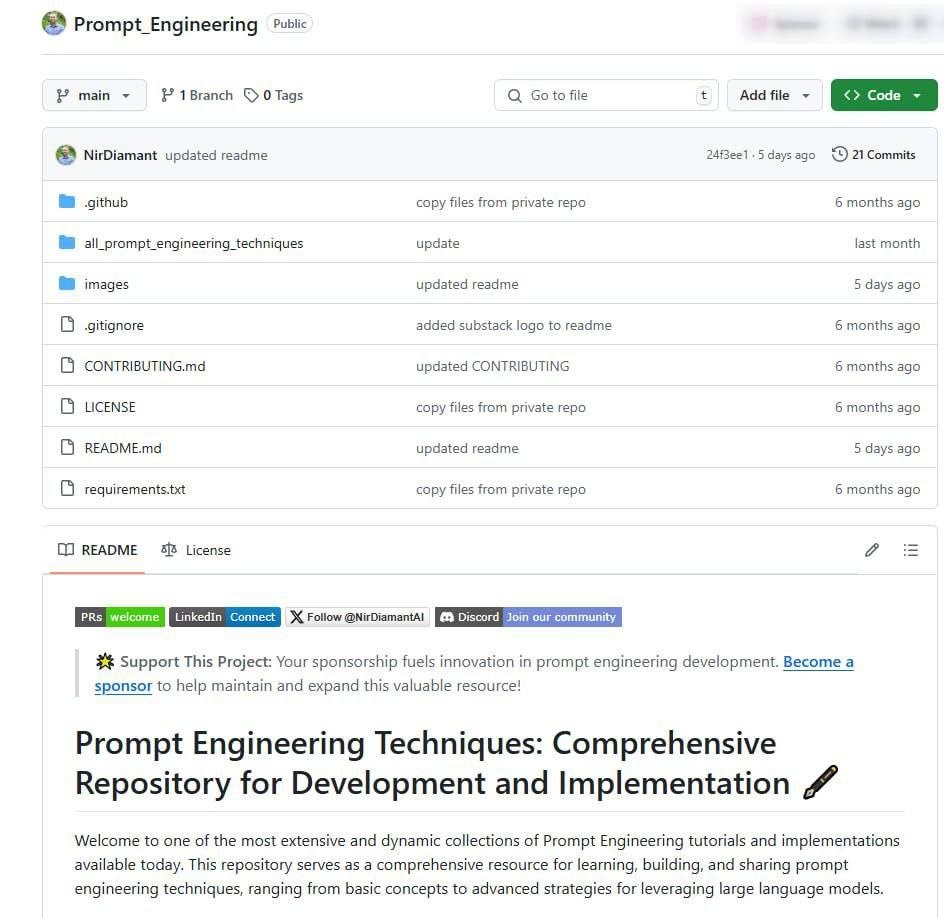
Task: Click the Go to file search field
Action: (x=606, y=95)
